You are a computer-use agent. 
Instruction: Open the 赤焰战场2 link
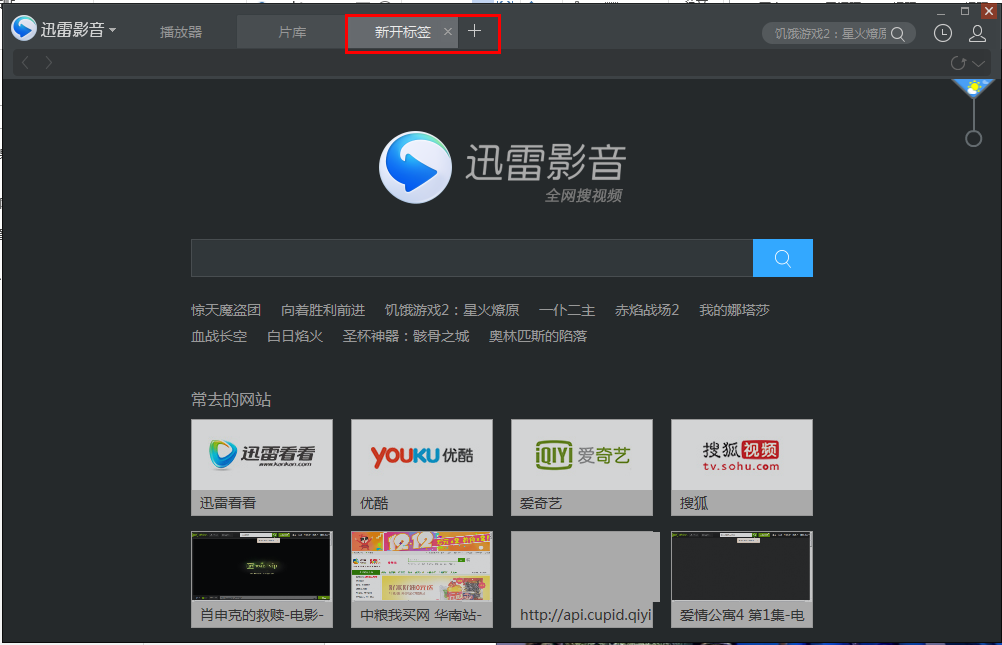[647, 311]
